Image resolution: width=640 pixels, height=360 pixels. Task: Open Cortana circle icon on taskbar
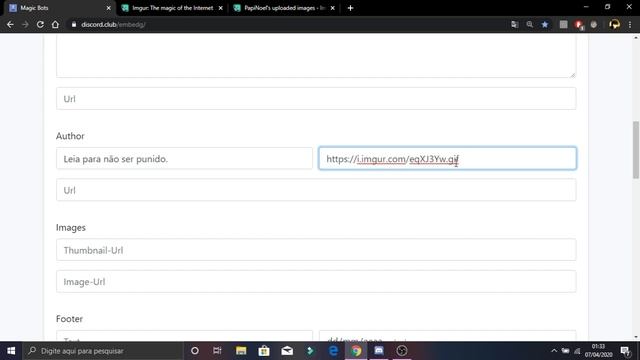point(195,351)
